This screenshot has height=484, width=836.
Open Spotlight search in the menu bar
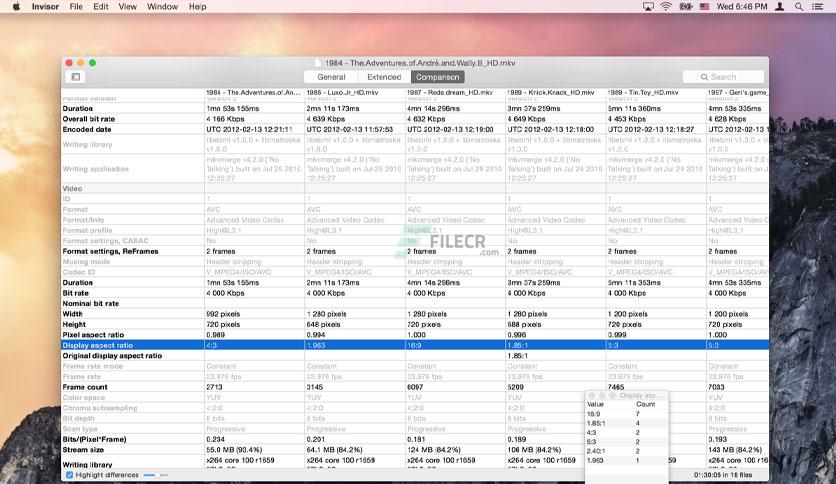799,6
